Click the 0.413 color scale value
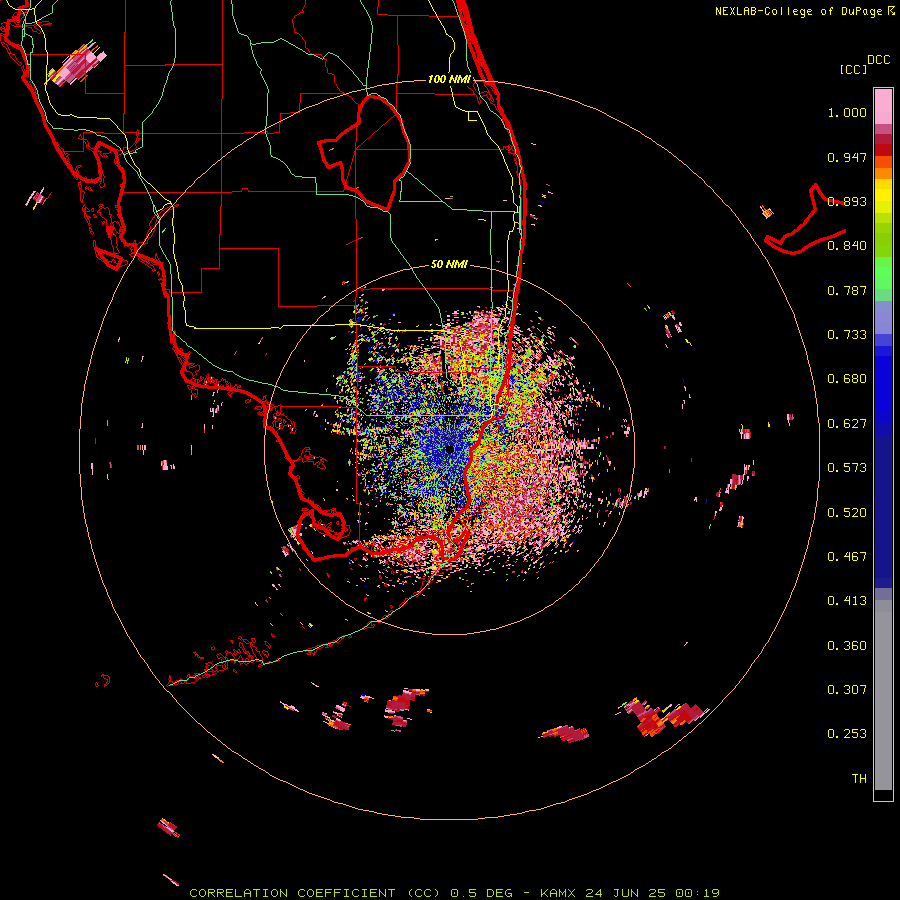900x900 pixels. coord(847,601)
